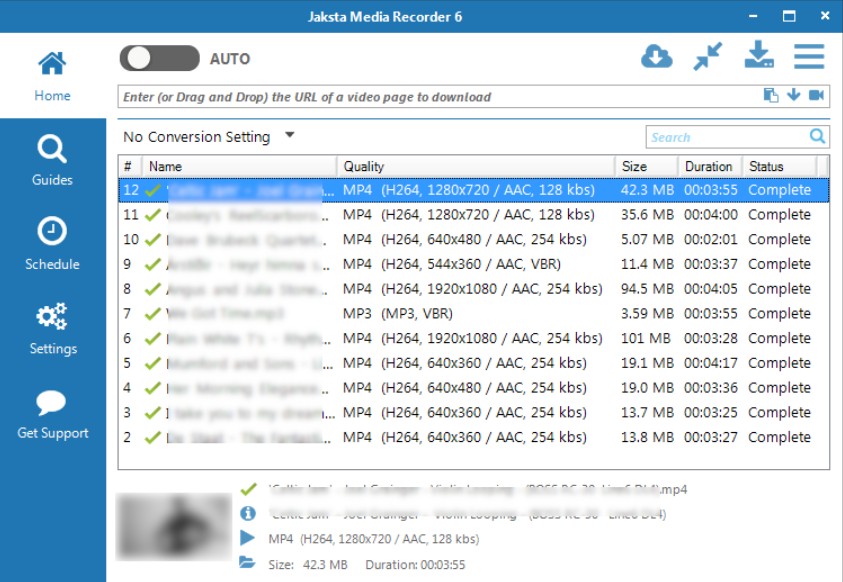843x582 pixels.
Task: Maximize the Jaksta Media Recorder window
Action: [x=789, y=16]
